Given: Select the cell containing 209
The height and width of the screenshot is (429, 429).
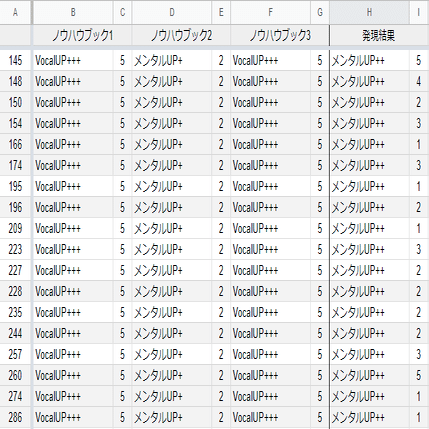Looking at the screenshot, I should [15, 228].
